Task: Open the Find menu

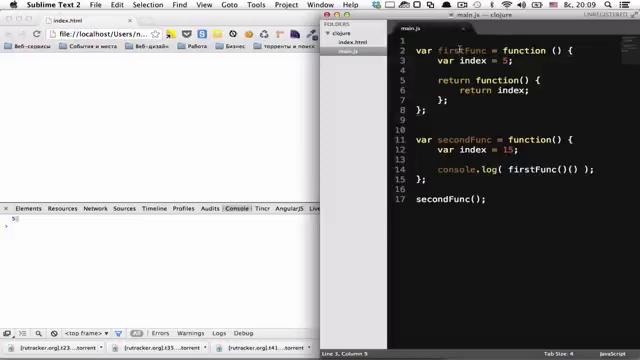Action: click(x=180, y=5)
